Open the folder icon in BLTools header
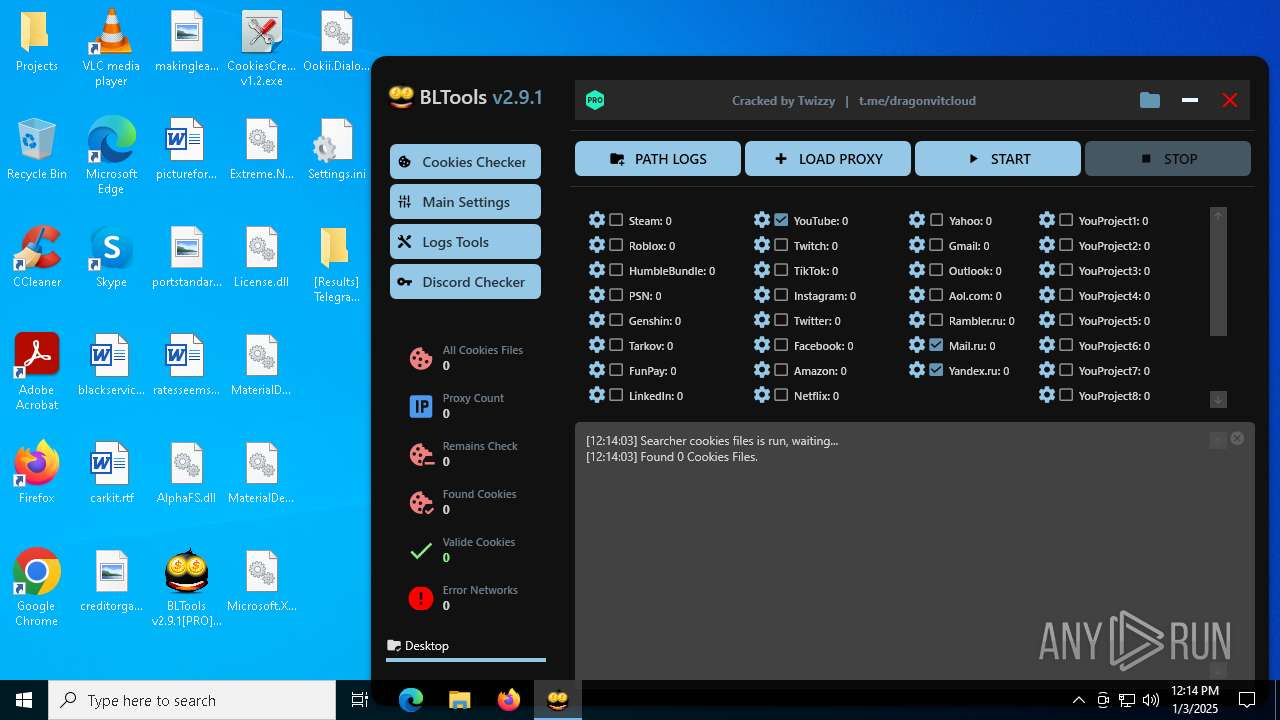Viewport: 1280px width, 720px height. [x=1150, y=100]
